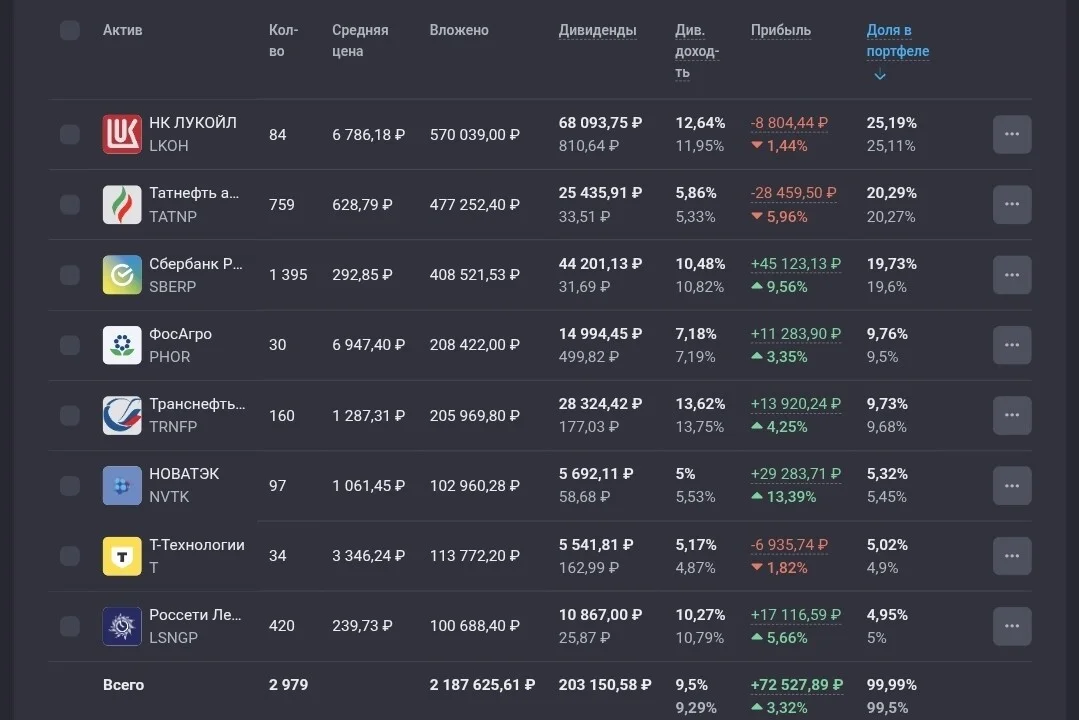Click Transneft profit value +13 920,24 ₽
1079x720 pixels.
click(x=795, y=404)
